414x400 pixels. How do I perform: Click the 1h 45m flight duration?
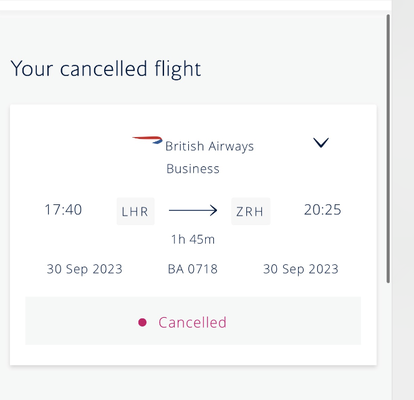tap(193, 239)
